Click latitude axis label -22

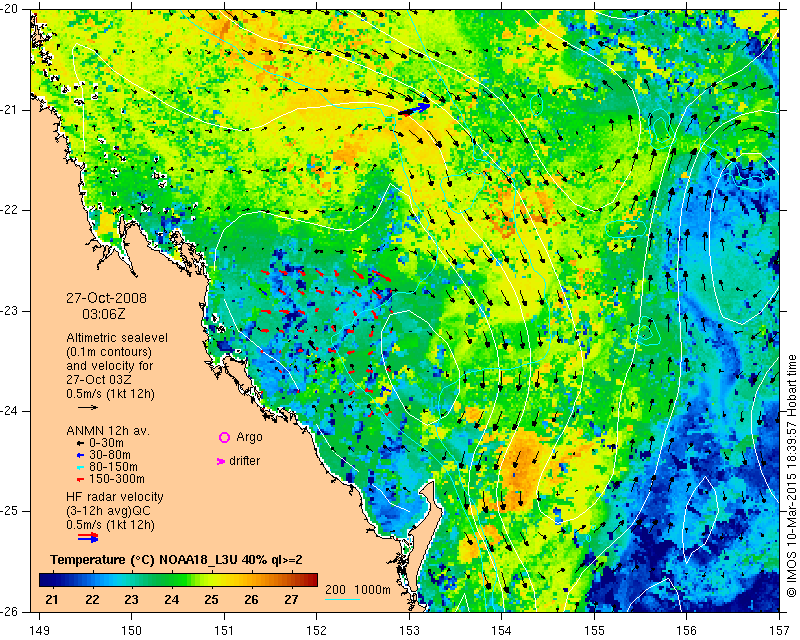8,210
